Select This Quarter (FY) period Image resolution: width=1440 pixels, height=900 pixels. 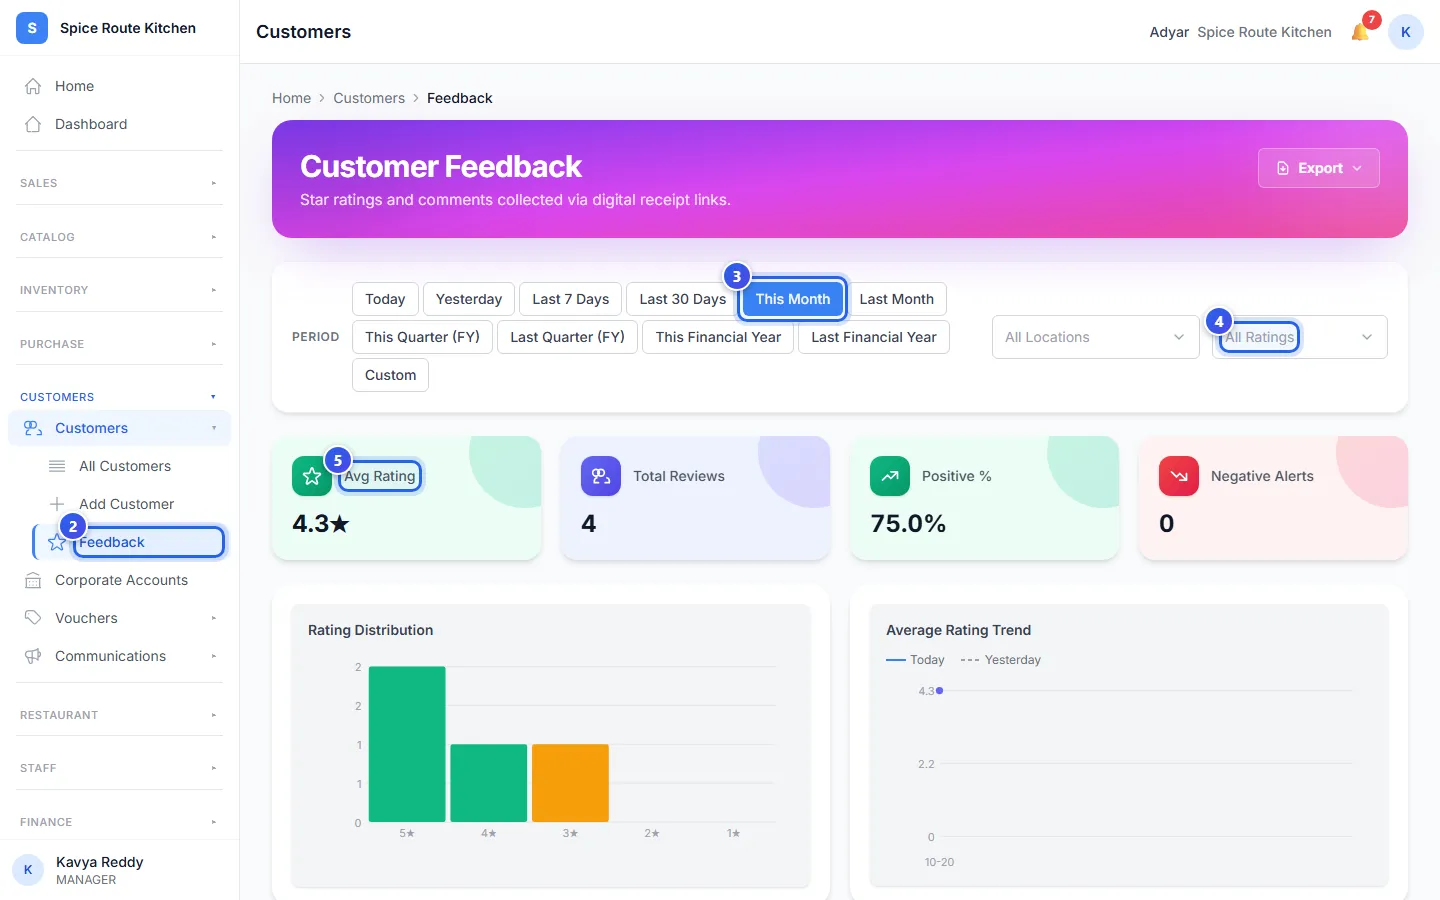[423, 337]
